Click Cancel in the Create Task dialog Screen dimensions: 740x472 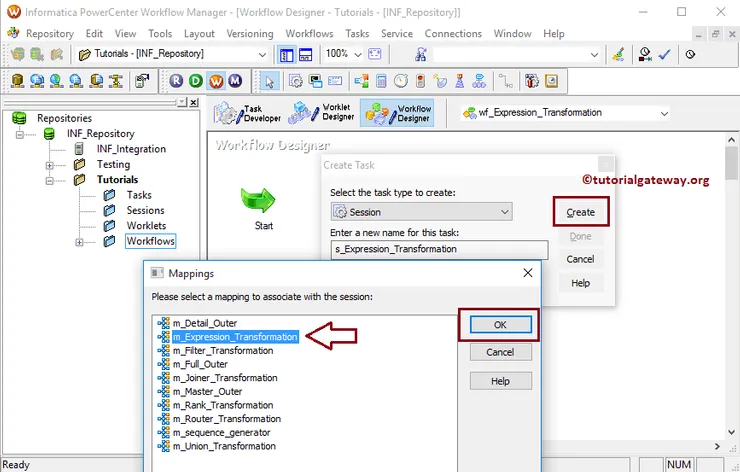pos(580,259)
